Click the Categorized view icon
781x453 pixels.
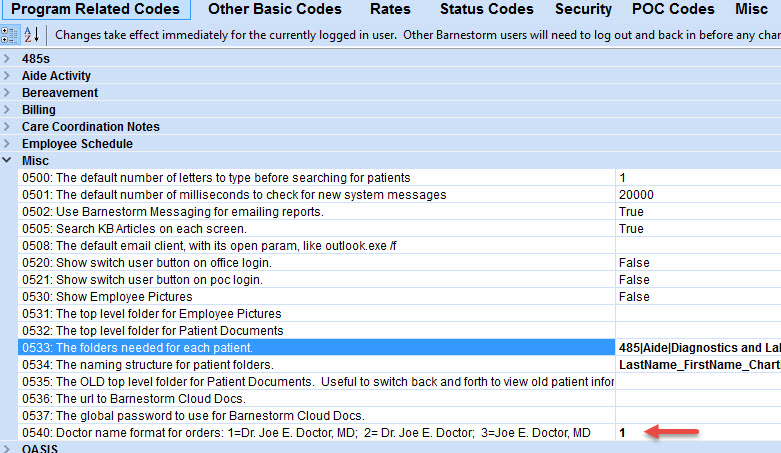pyautogui.click(x=9, y=35)
